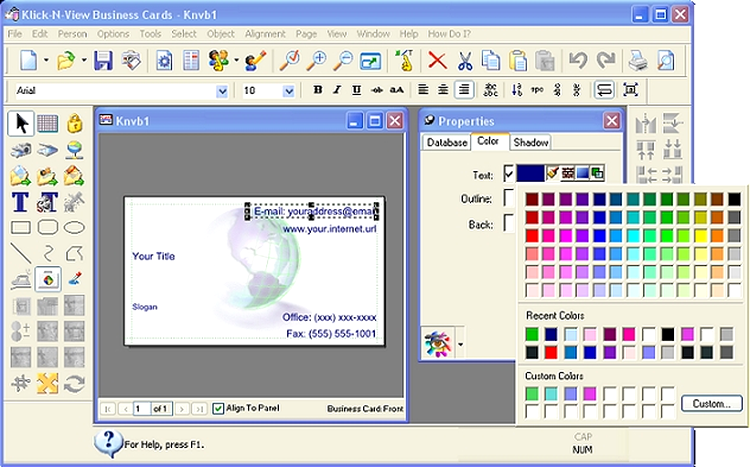The height and width of the screenshot is (467, 750).
Task: Switch to the Shadow tab
Action: pos(530,143)
